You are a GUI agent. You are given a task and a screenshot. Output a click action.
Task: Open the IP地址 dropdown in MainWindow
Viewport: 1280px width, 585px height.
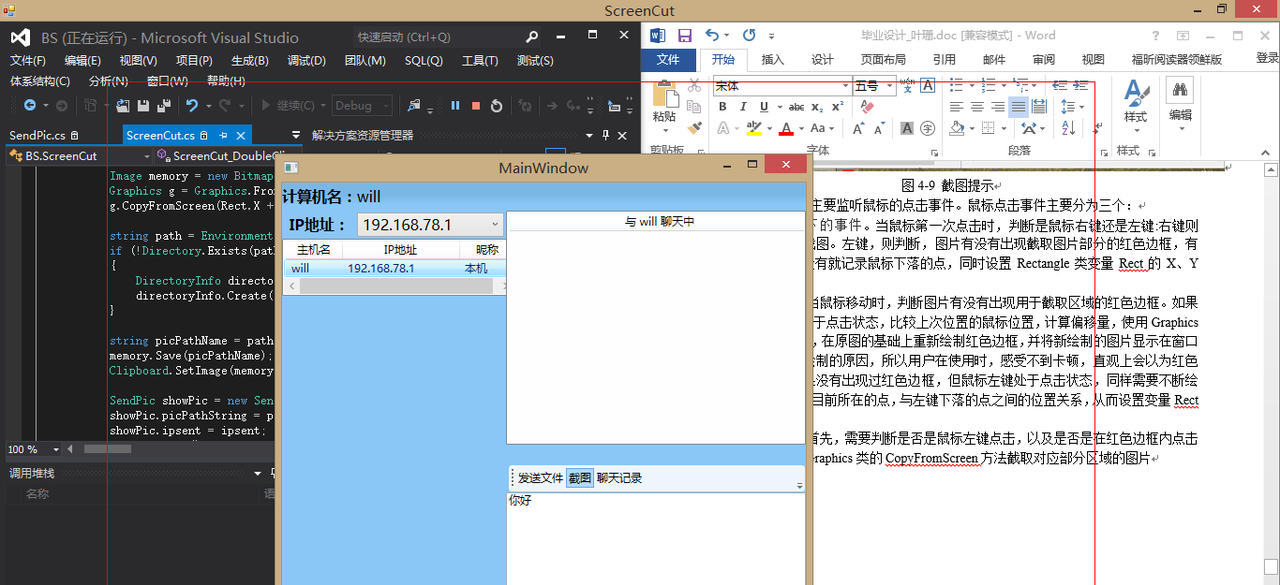(x=494, y=224)
